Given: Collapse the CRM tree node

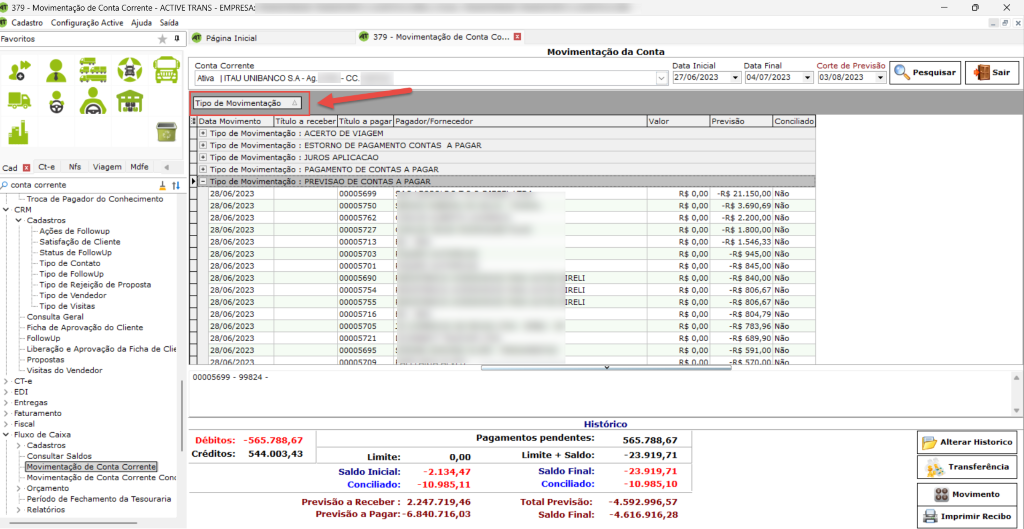Looking at the screenshot, I should pyautogui.click(x=7, y=210).
